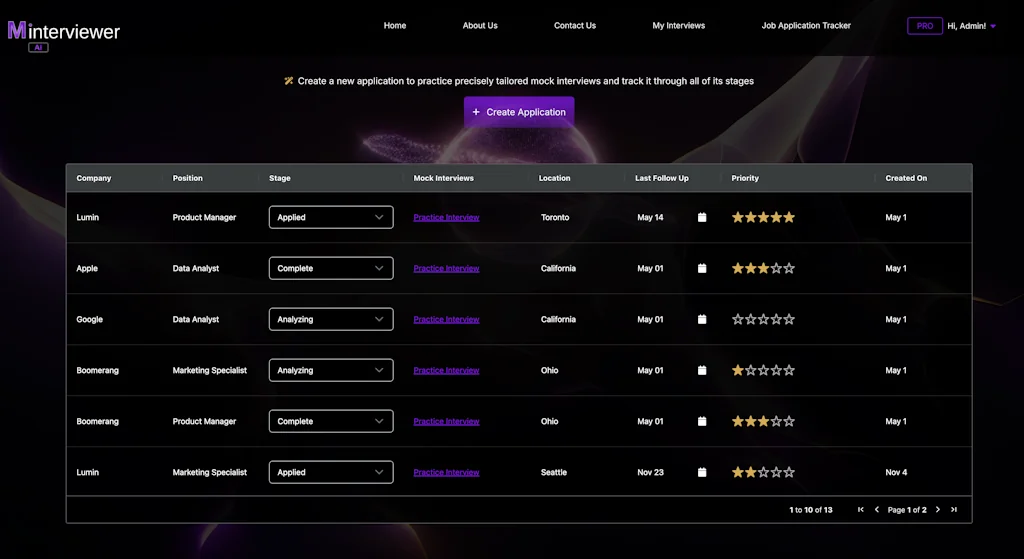Sort by Created On column header
This screenshot has width=1024, height=559.
click(x=906, y=178)
